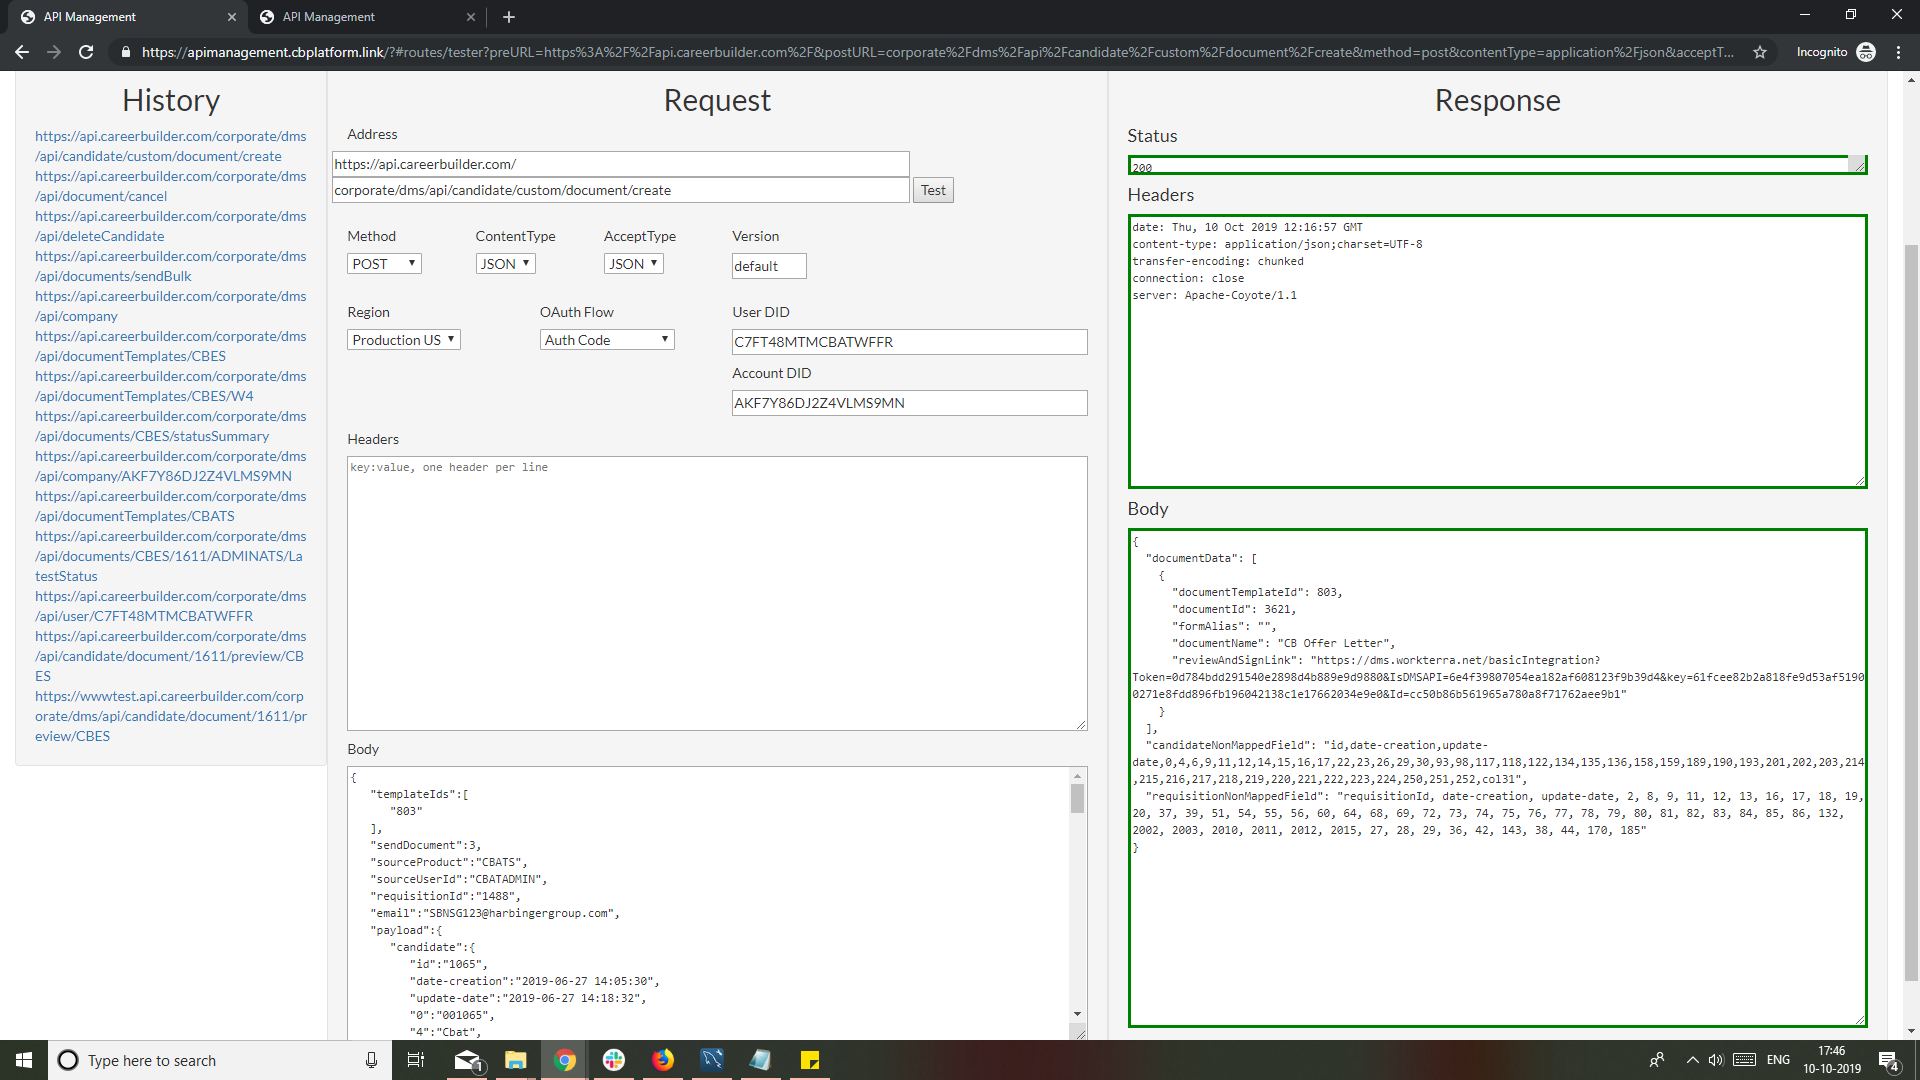
Task: Click the touch keyboard tray icon
Action: (x=1745, y=1060)
